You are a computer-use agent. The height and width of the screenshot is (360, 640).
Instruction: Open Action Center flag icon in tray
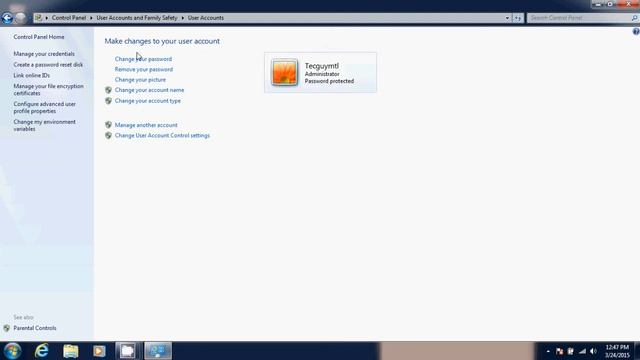560,351
